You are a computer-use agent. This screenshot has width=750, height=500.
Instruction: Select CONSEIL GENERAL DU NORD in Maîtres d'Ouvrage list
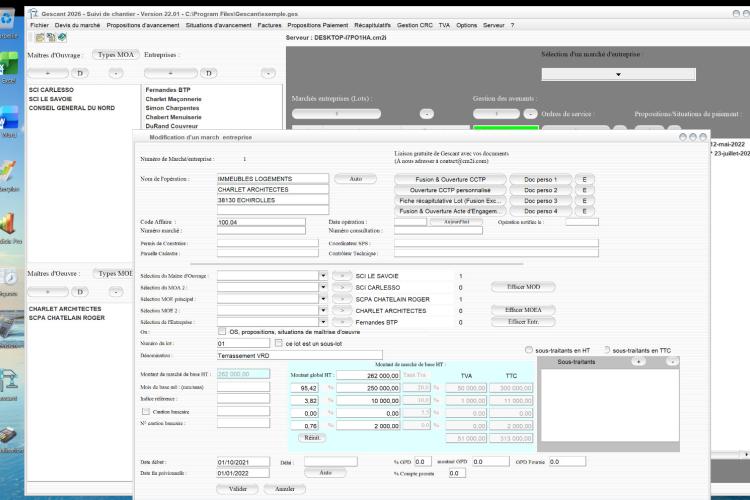72,108
